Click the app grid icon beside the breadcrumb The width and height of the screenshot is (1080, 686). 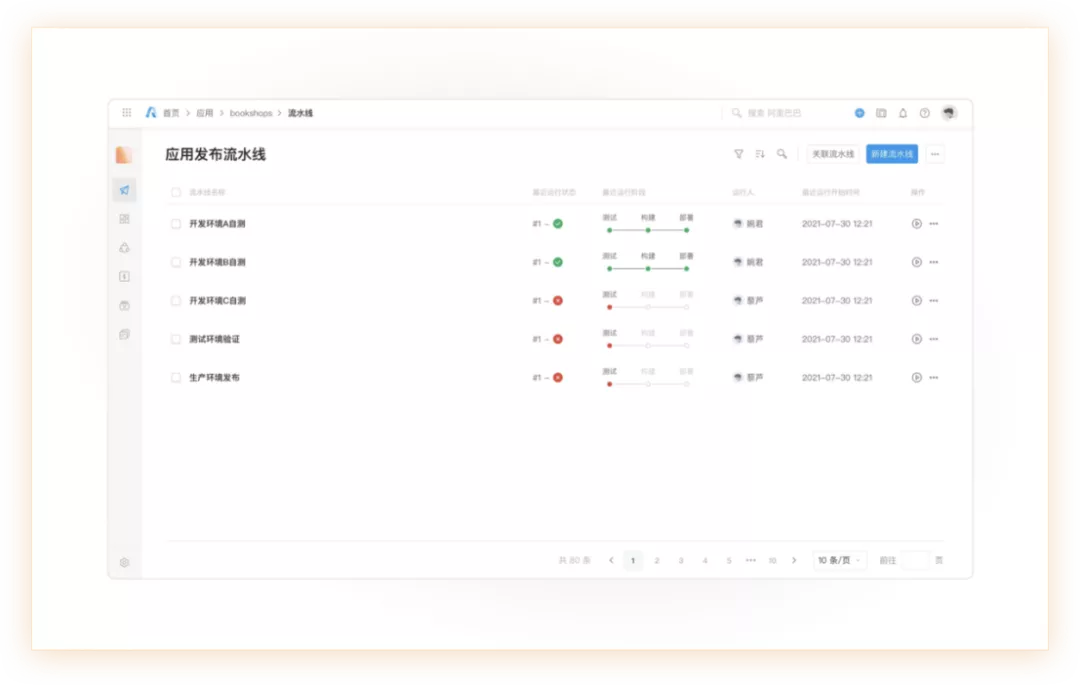[126, 113]
